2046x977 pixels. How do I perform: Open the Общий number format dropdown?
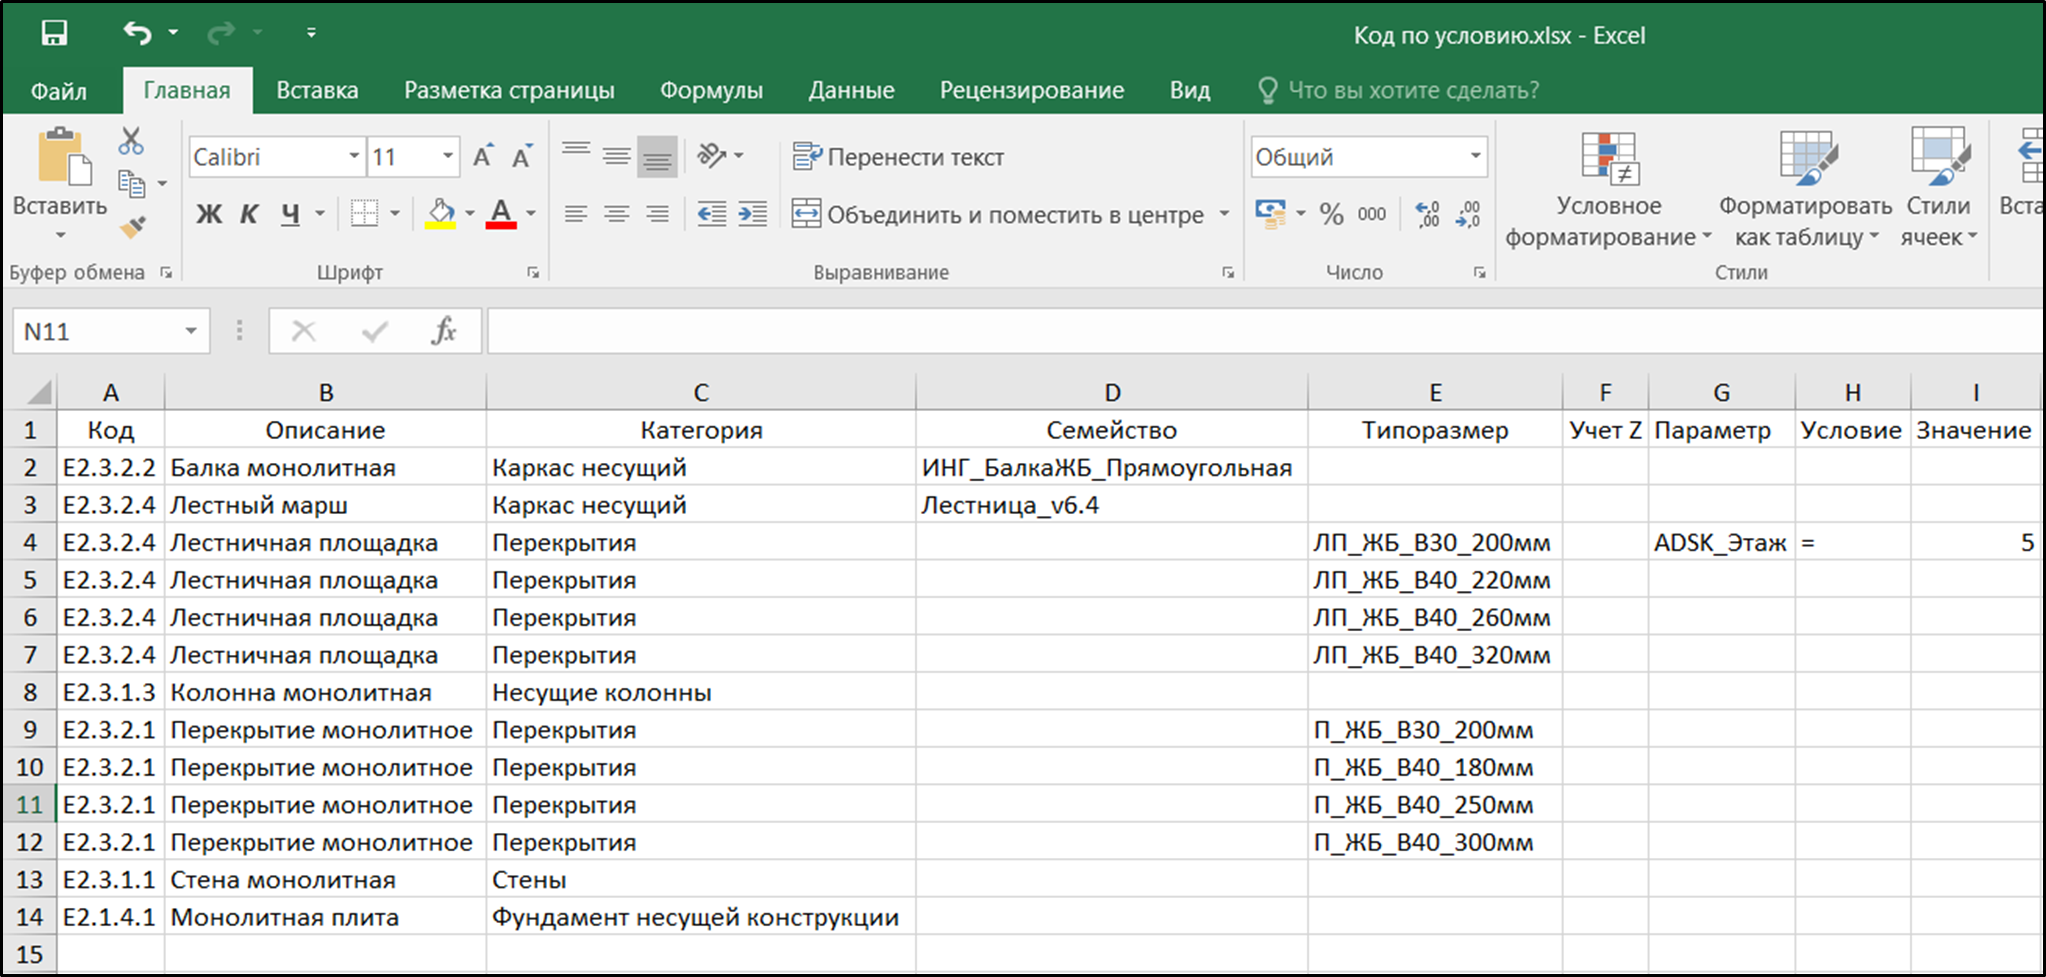point(1475,157)
